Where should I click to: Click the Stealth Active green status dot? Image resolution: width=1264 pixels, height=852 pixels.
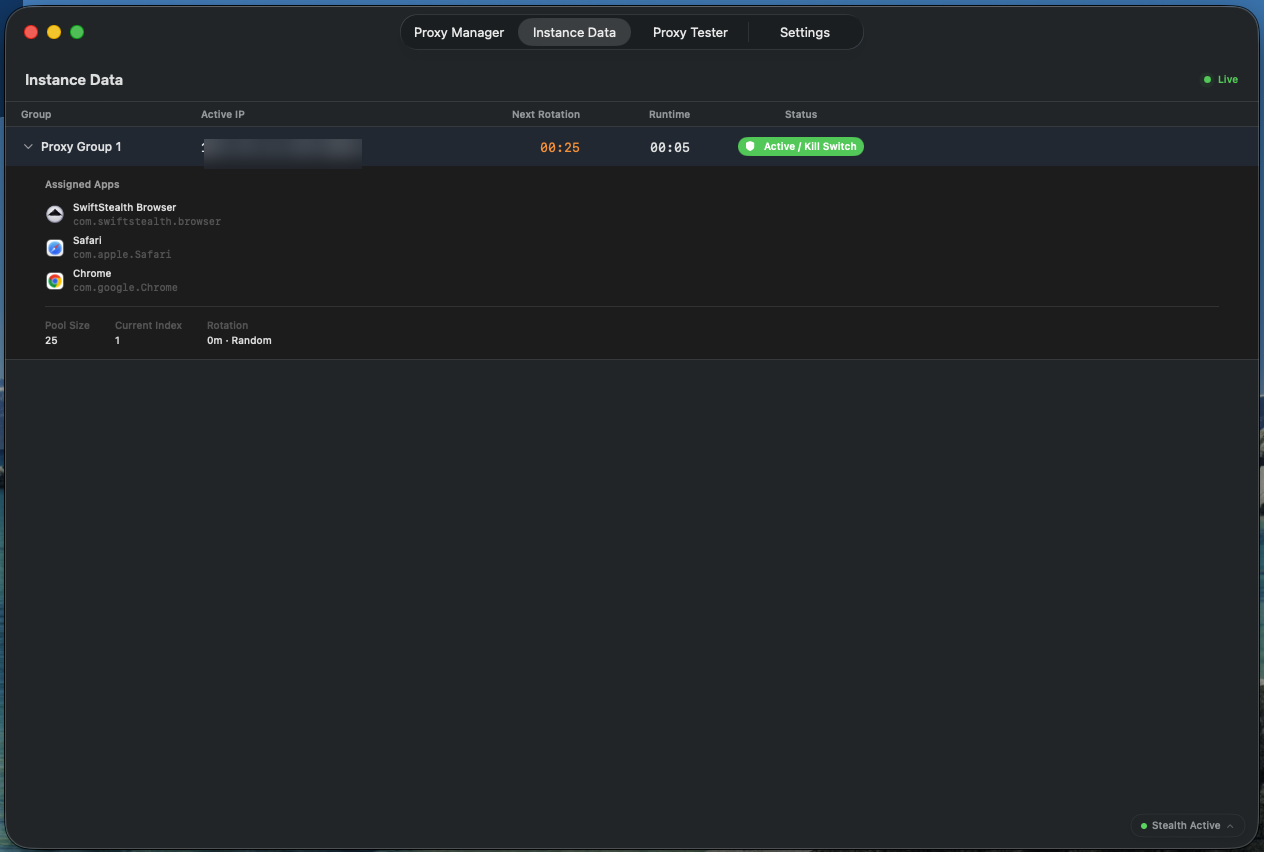(x=1144, y=826)
